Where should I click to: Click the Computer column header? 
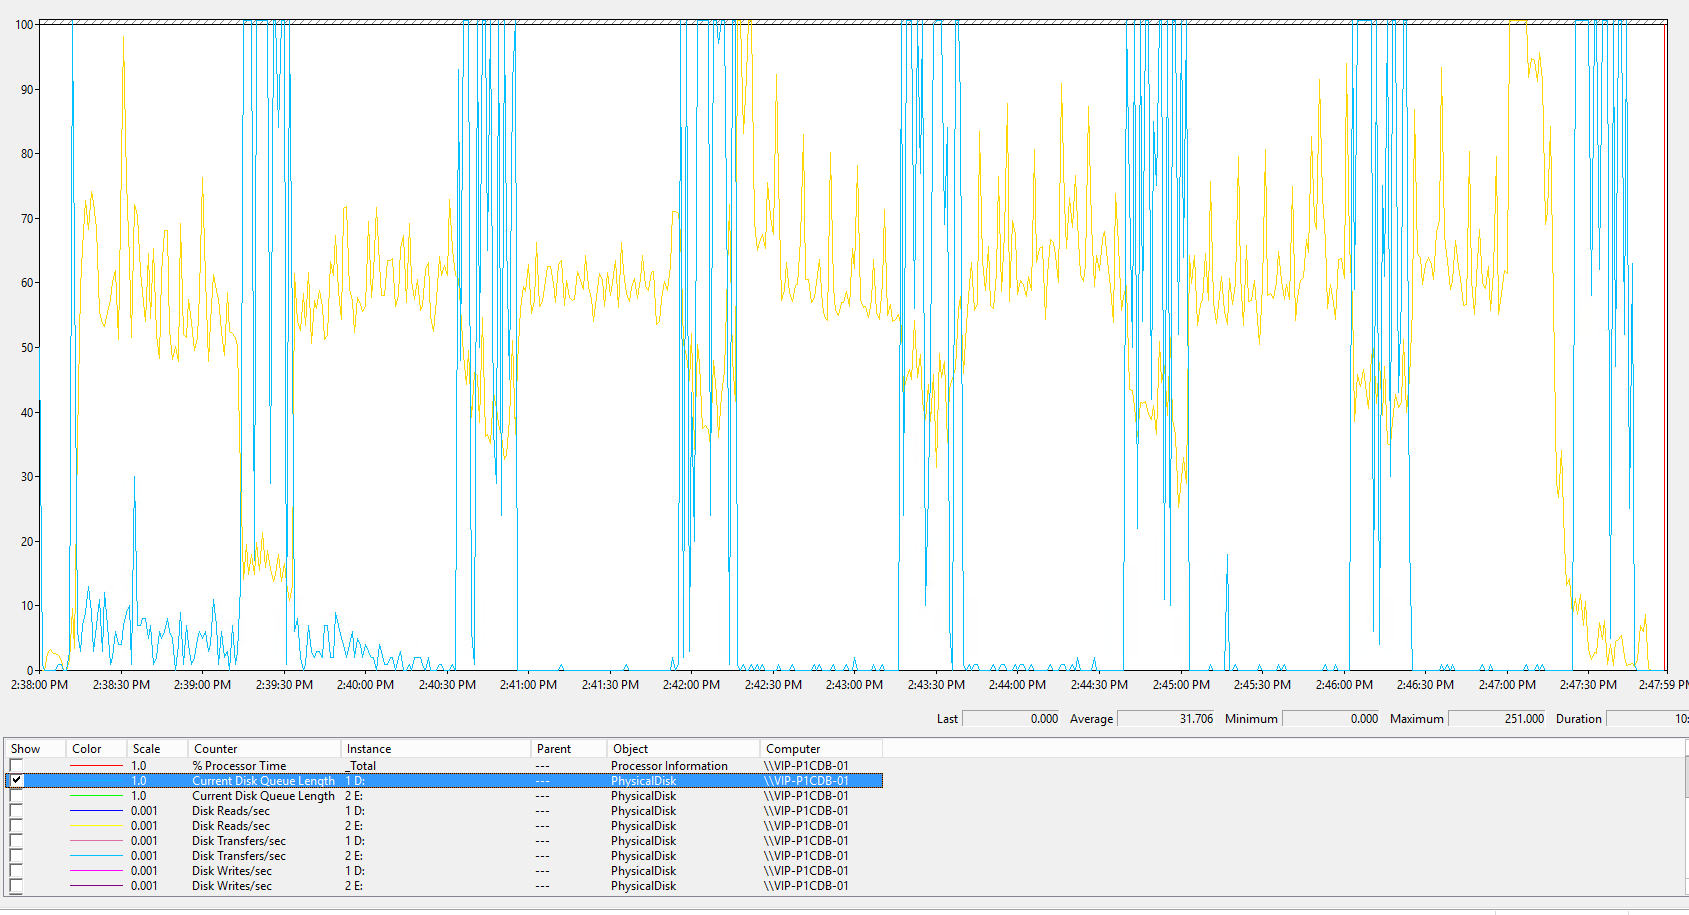coord(821,749)
